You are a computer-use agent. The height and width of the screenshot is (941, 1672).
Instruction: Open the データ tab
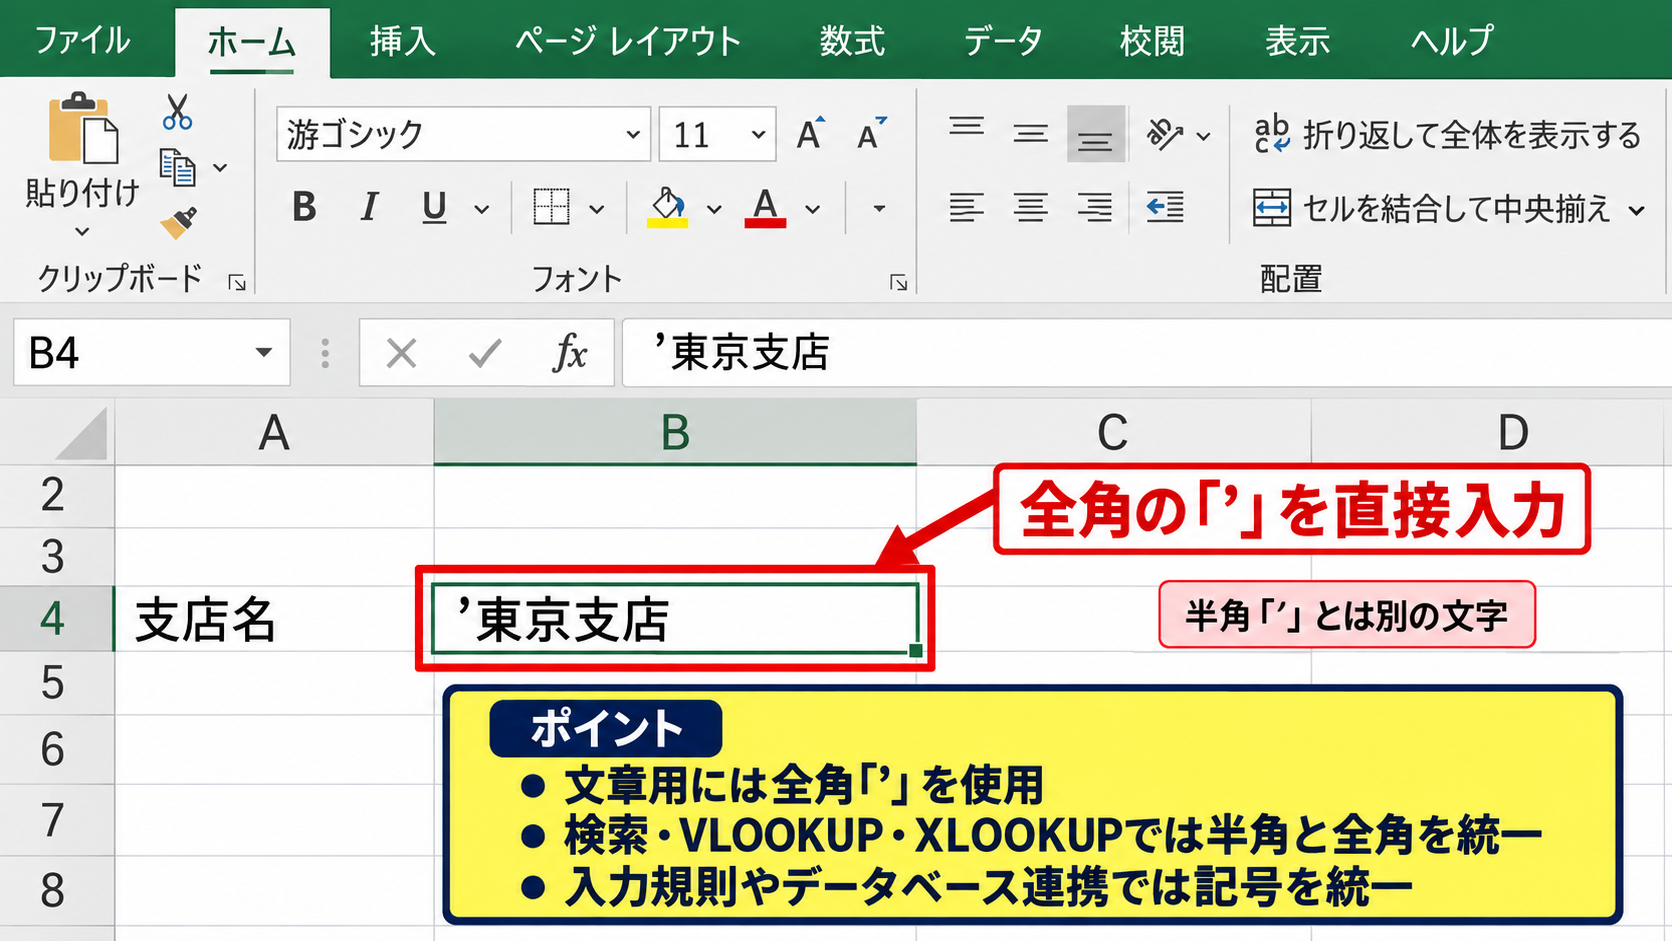click(x=1003, y=40)
